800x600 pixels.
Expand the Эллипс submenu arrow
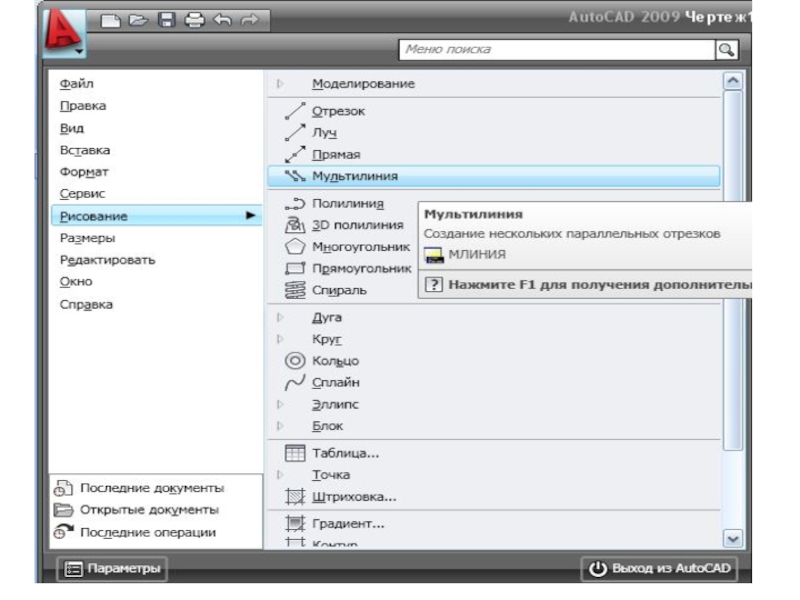click(x=280, y=405)
